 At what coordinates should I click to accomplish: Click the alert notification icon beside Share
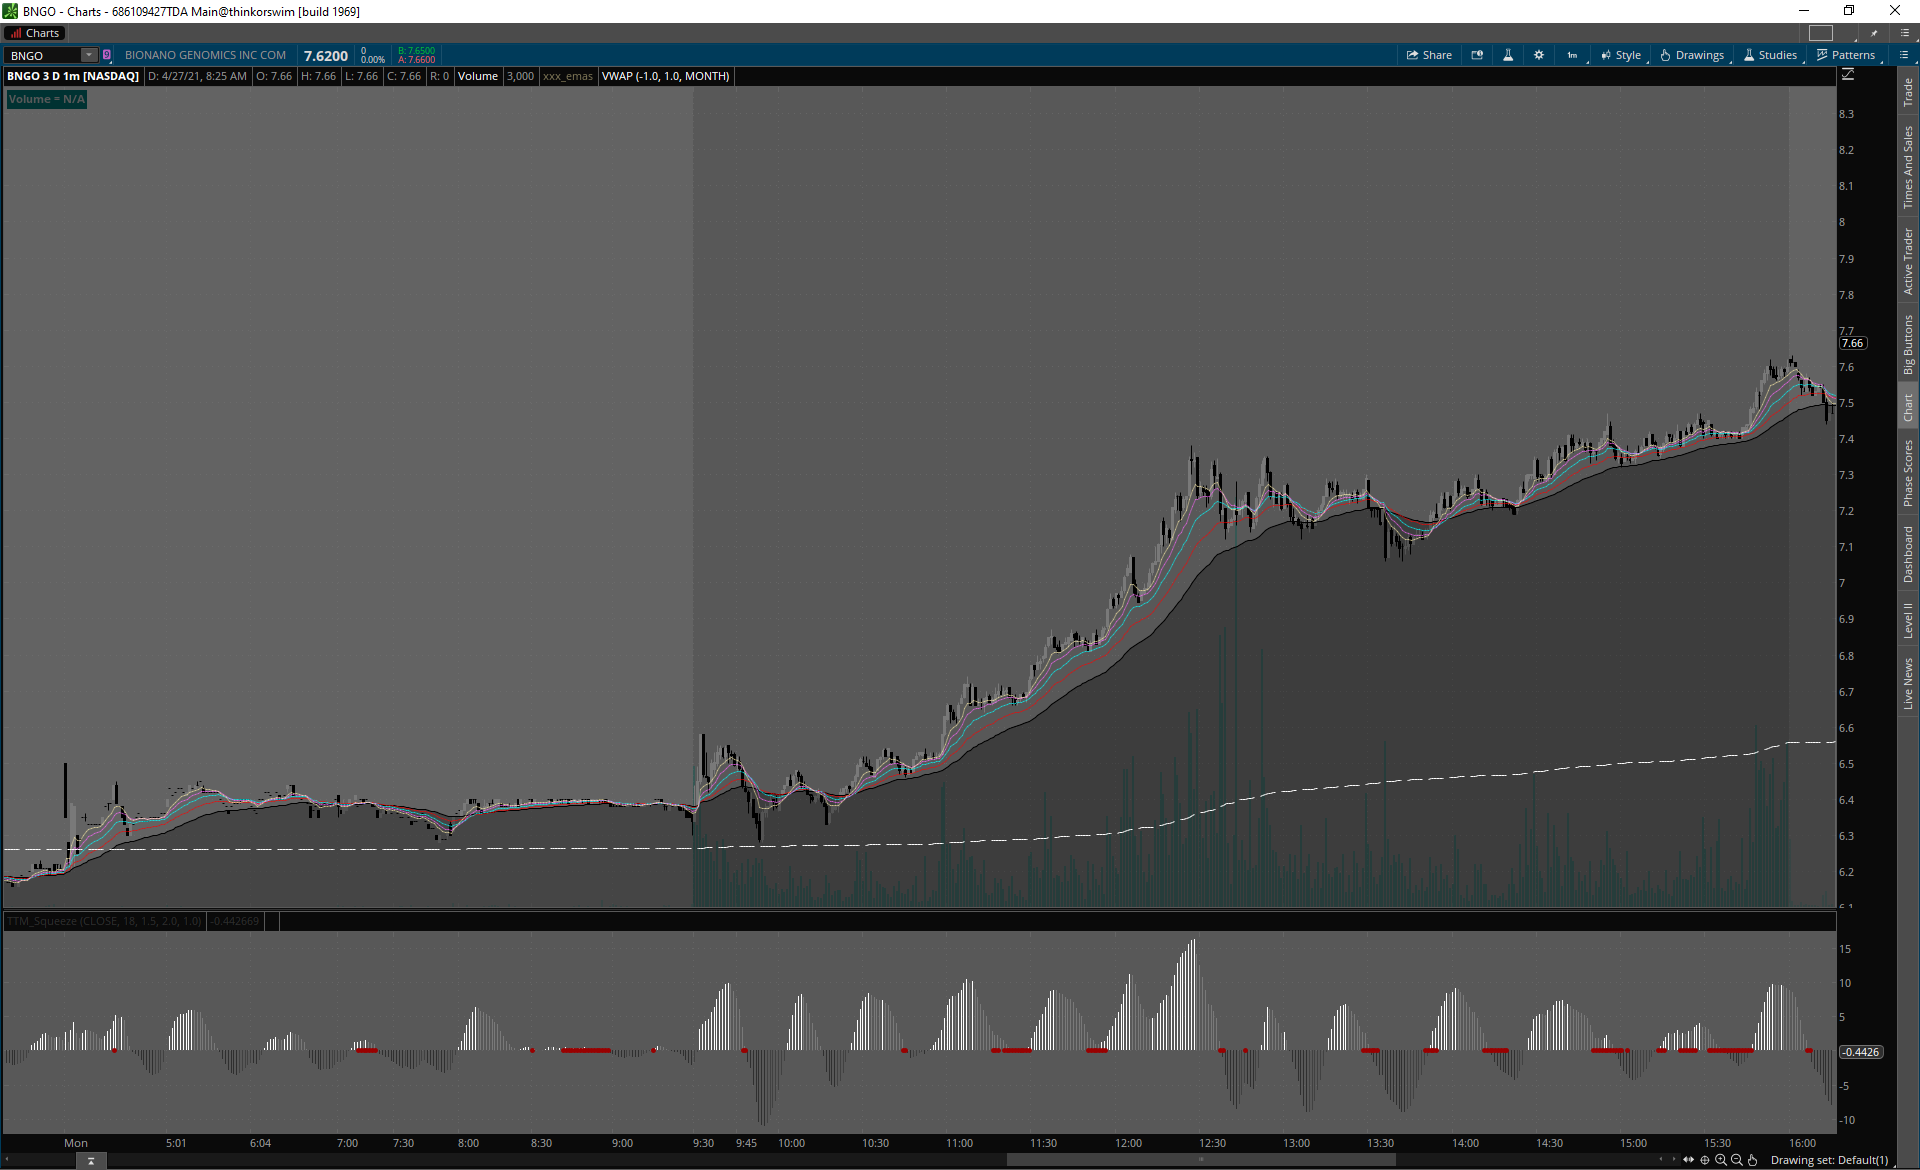(1477, 55)
